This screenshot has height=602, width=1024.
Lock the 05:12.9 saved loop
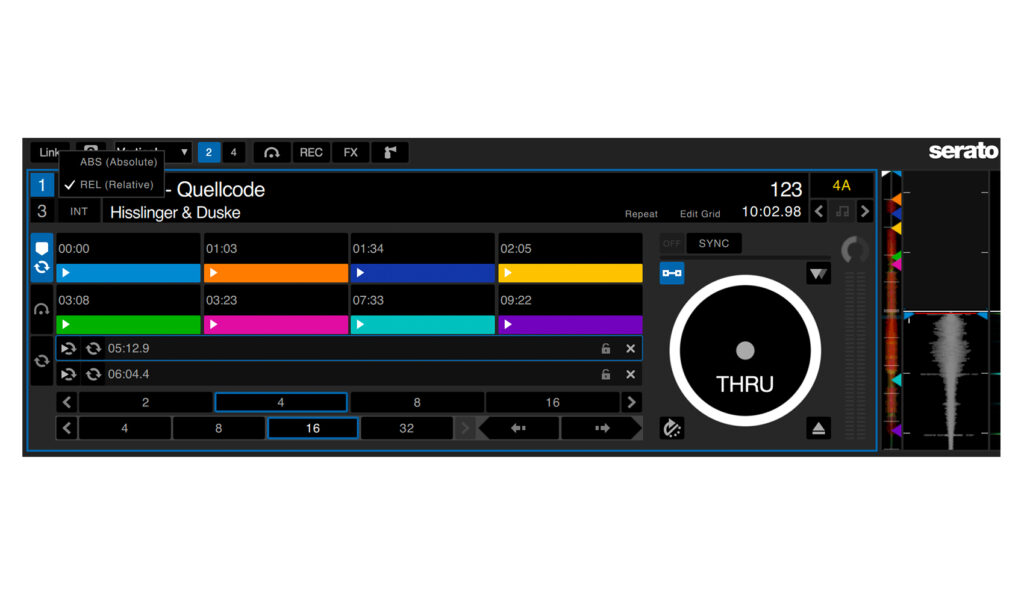(x=605, y=349)
